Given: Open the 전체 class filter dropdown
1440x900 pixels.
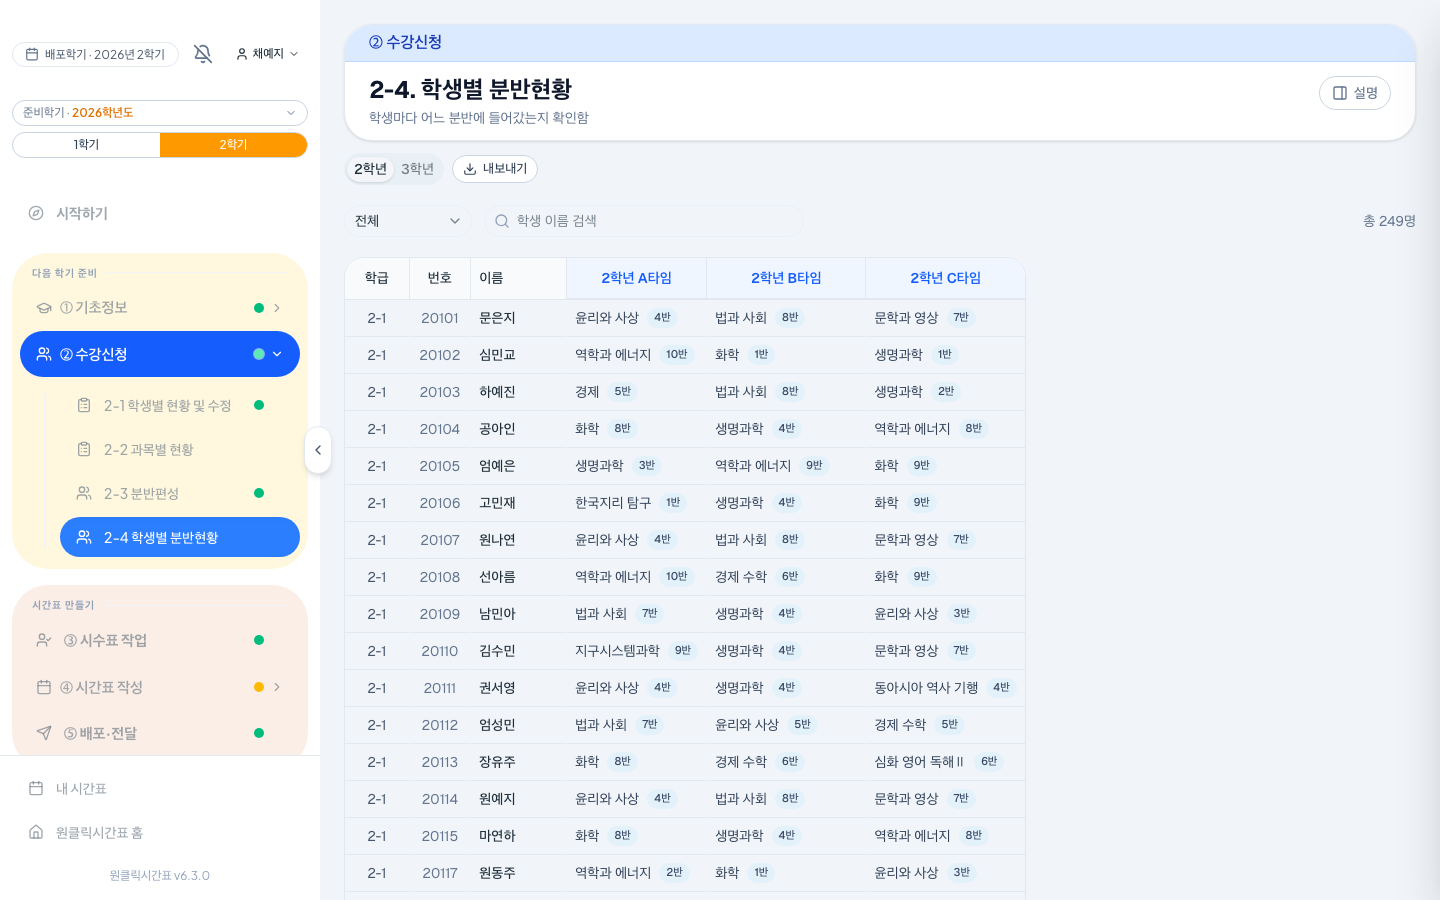Looking at the screenshot, I should [x=408, y=221].
